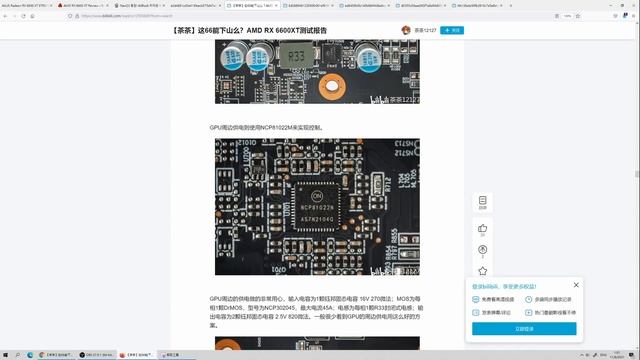View the capacitors and R33 inductor photo
This screenshot has width=640, height=360.
pyautogui.click(x=317, y=71)
